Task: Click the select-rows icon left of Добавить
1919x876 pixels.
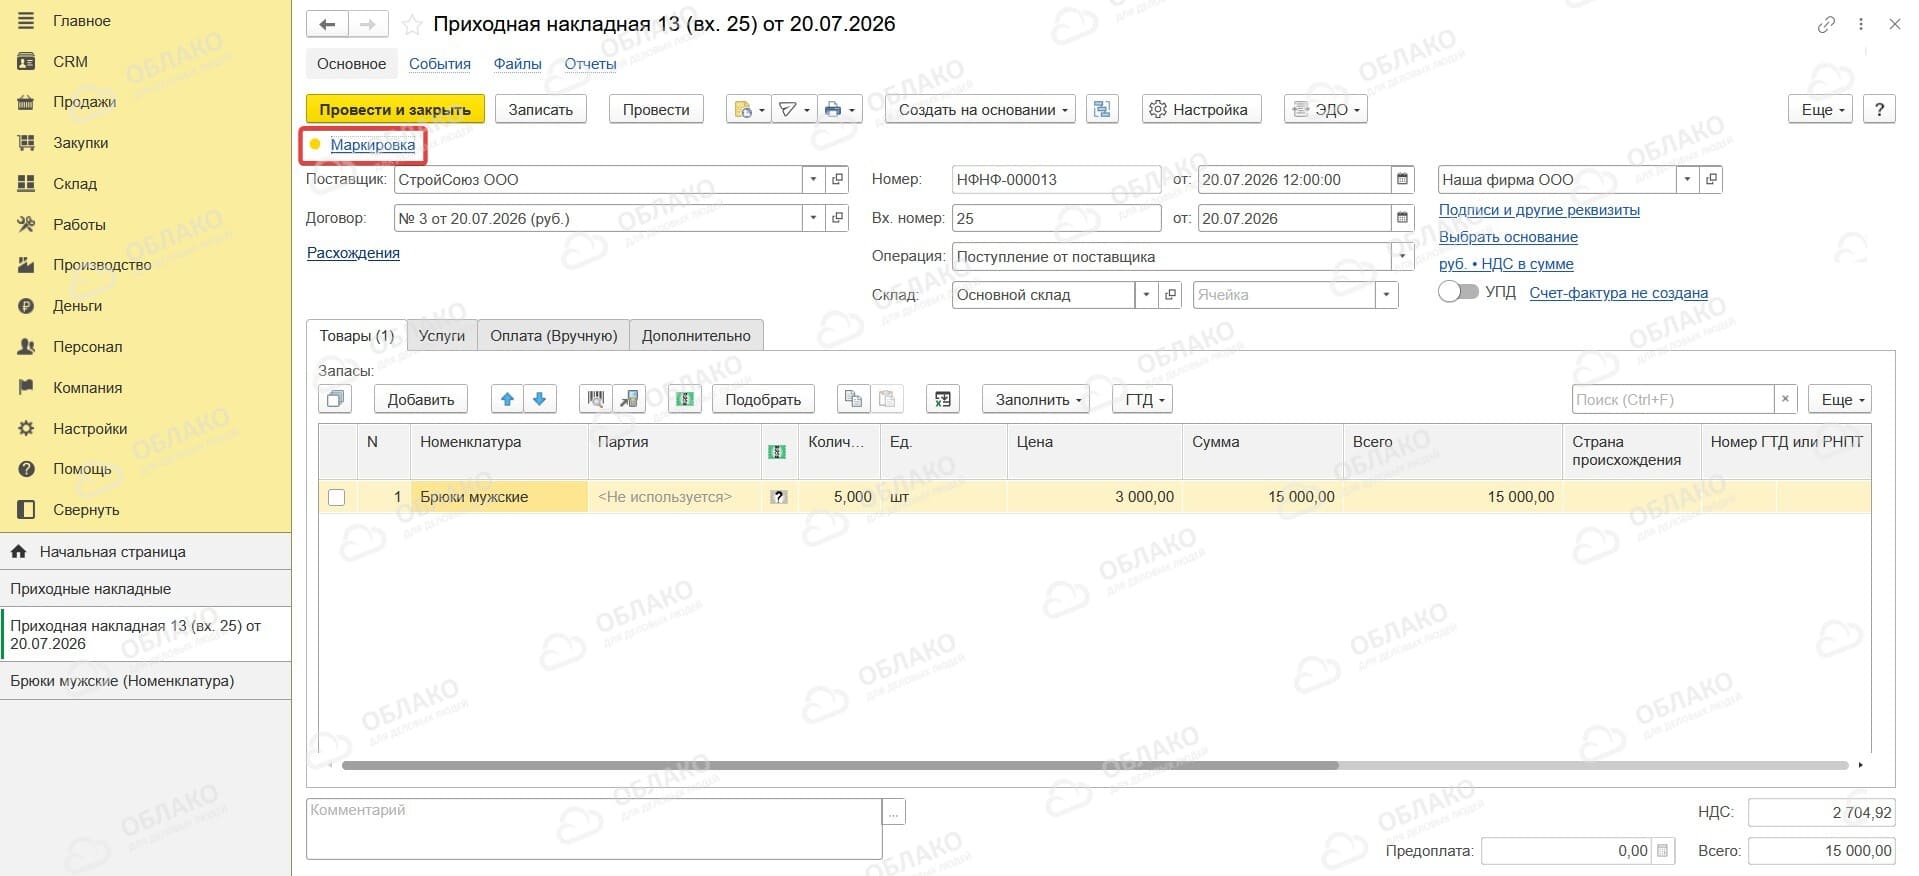Action: pos(335,399)
